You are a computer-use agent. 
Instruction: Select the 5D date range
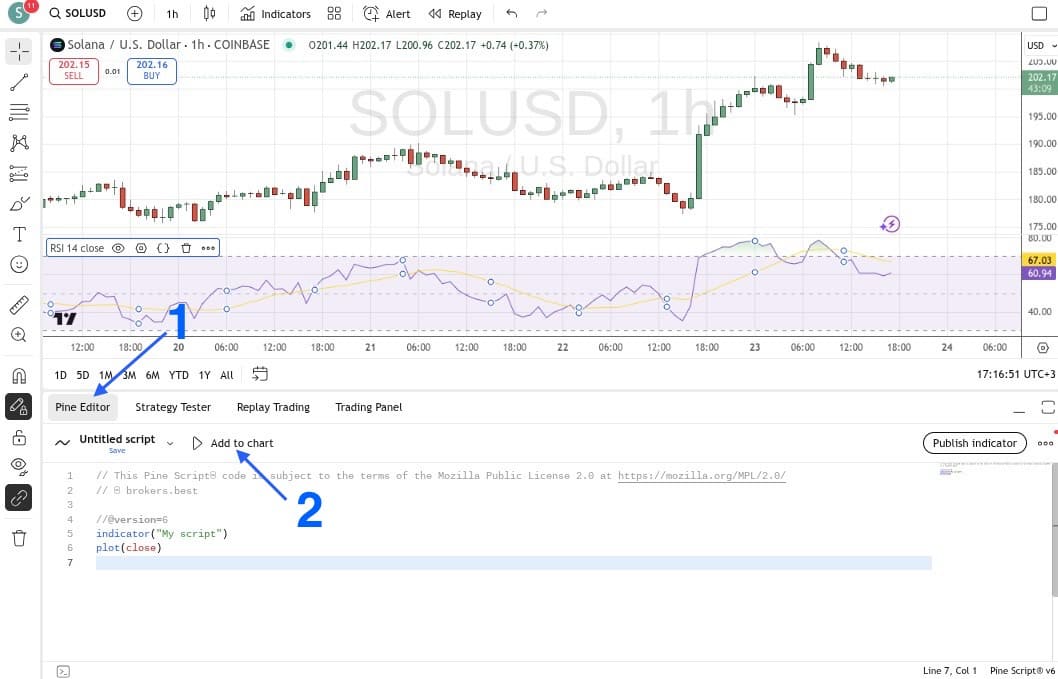point(82,375)
